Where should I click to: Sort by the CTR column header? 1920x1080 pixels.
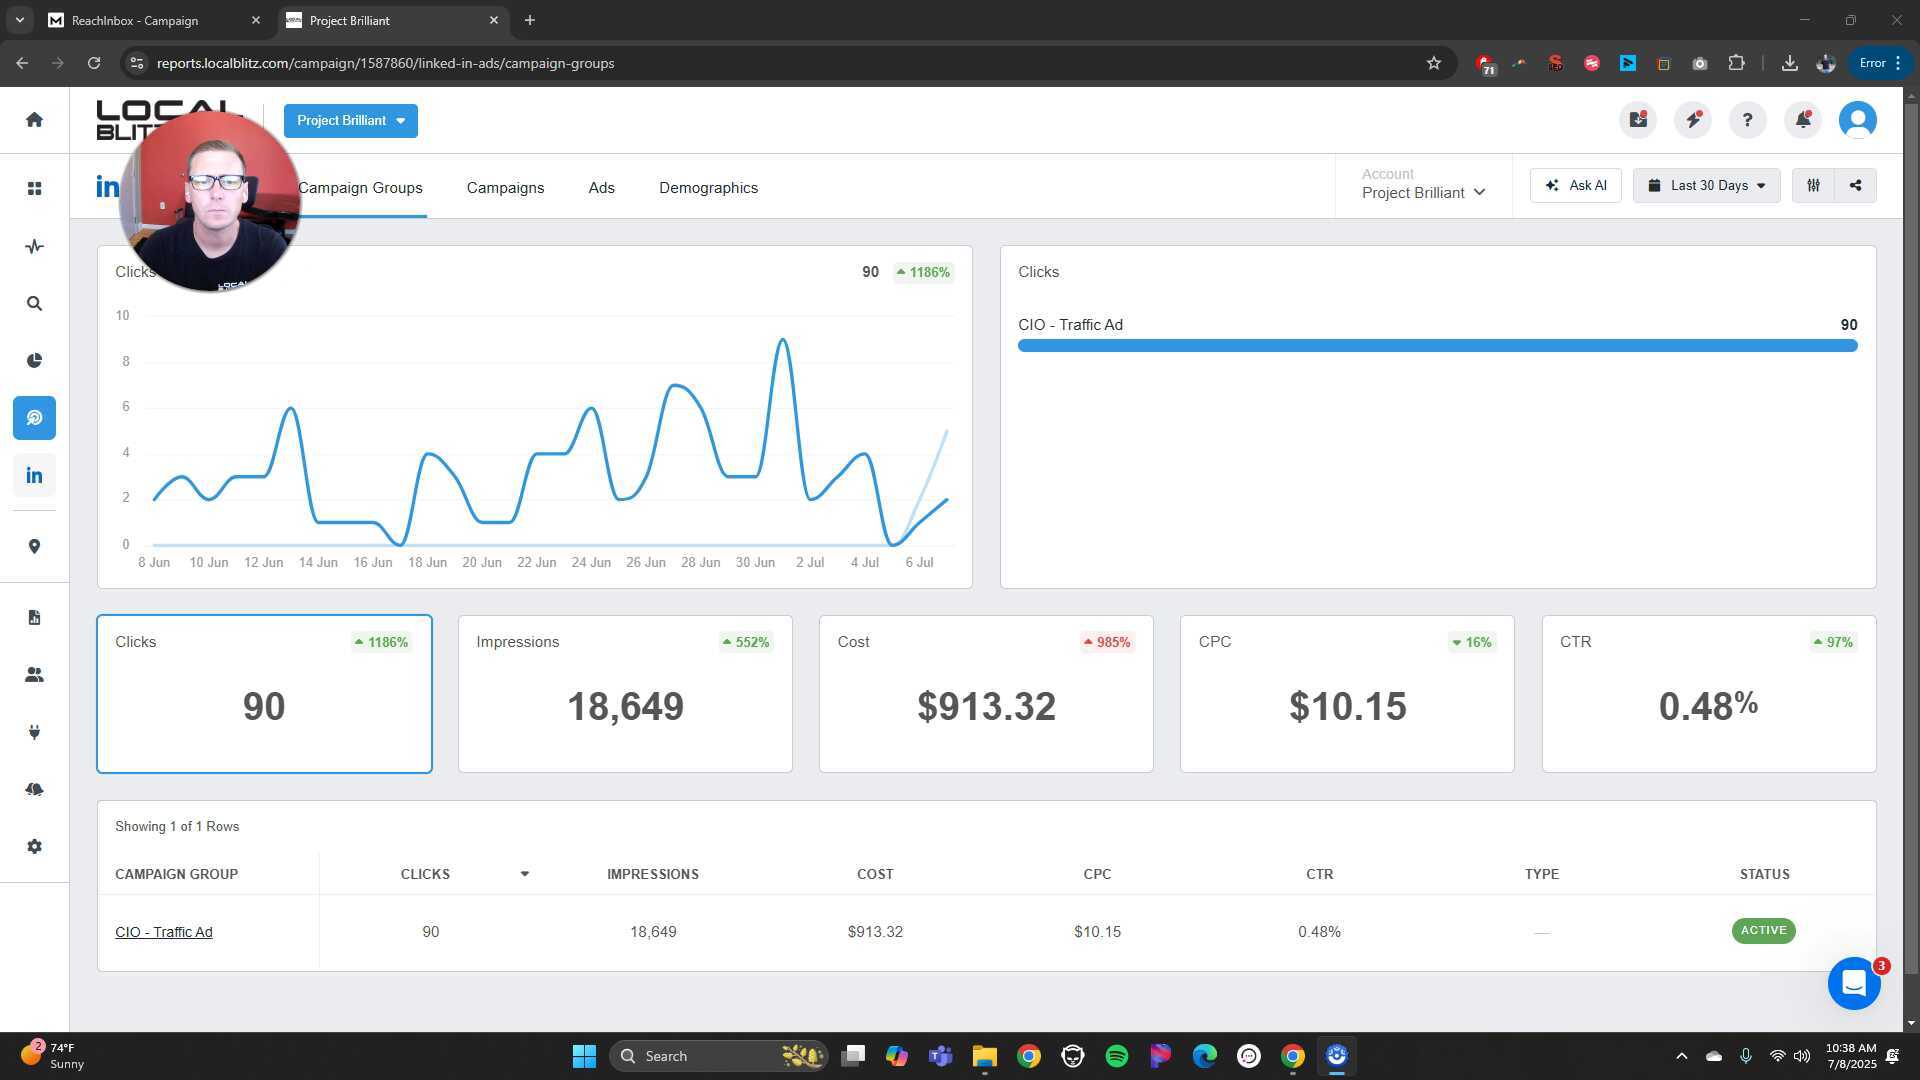(x=1319, y=874)
